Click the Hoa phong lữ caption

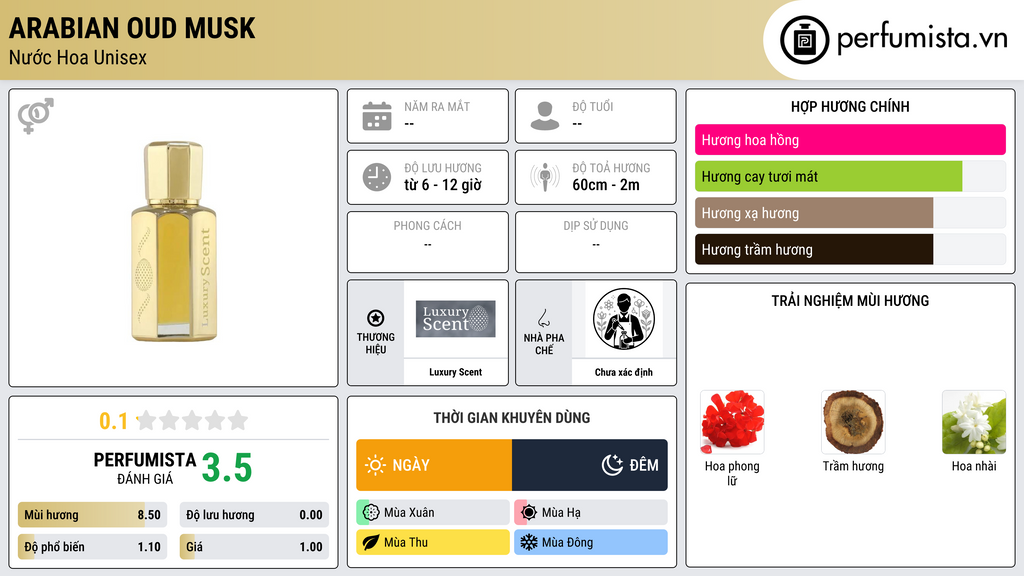point(732,473)
